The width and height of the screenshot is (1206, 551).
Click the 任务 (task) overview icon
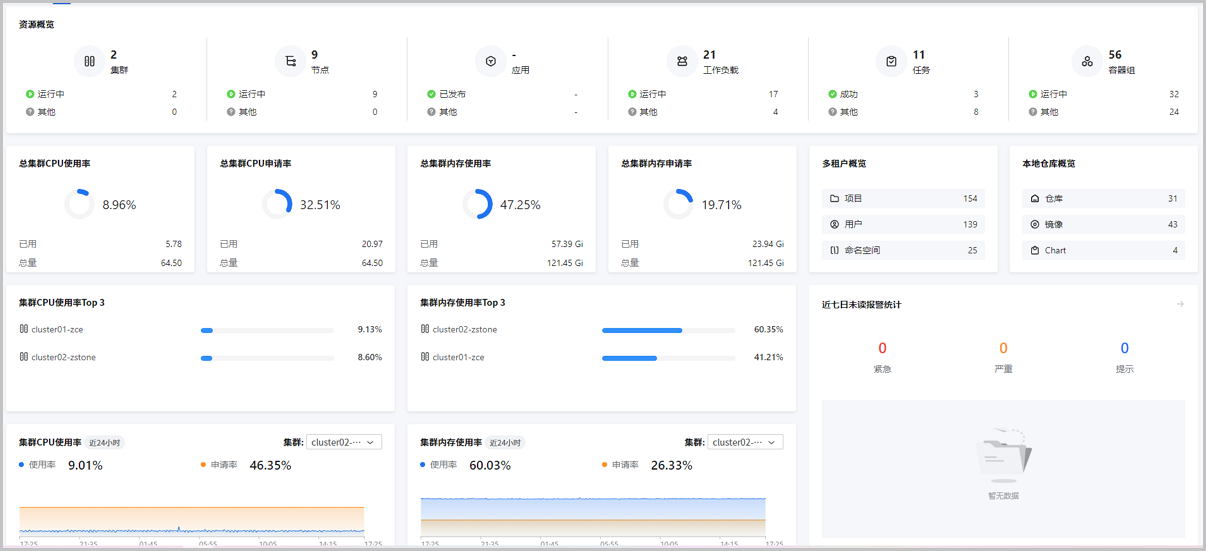tap(891, 61)
